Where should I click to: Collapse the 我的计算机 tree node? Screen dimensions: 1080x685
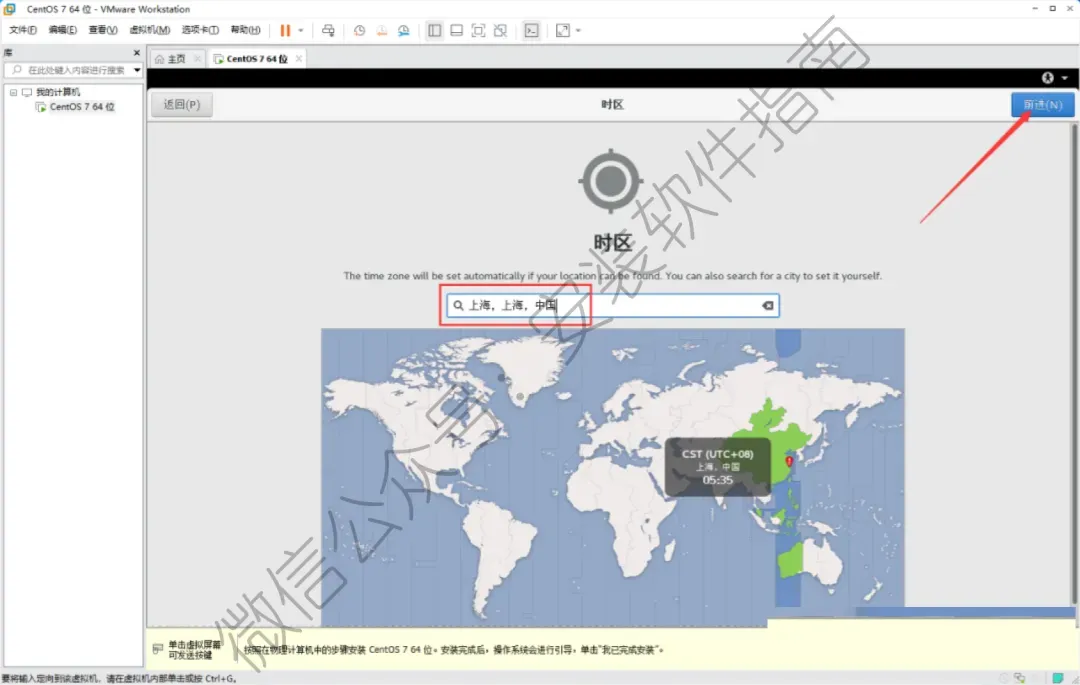(13, 92)
